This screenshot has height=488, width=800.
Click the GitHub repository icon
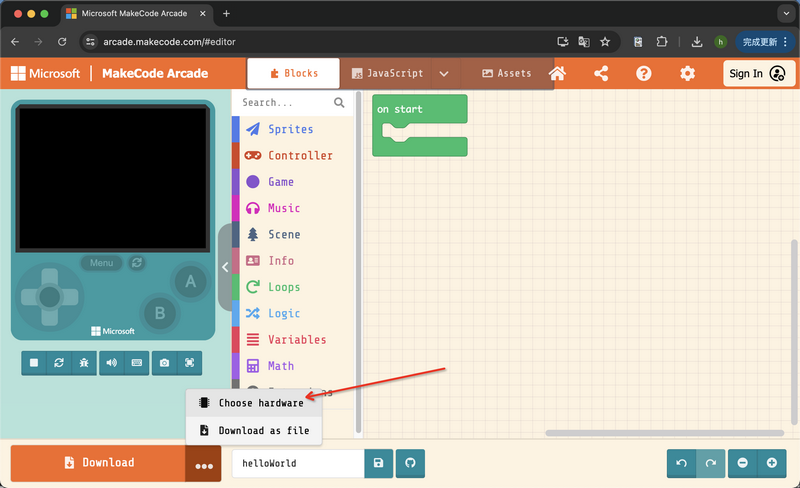408,463
